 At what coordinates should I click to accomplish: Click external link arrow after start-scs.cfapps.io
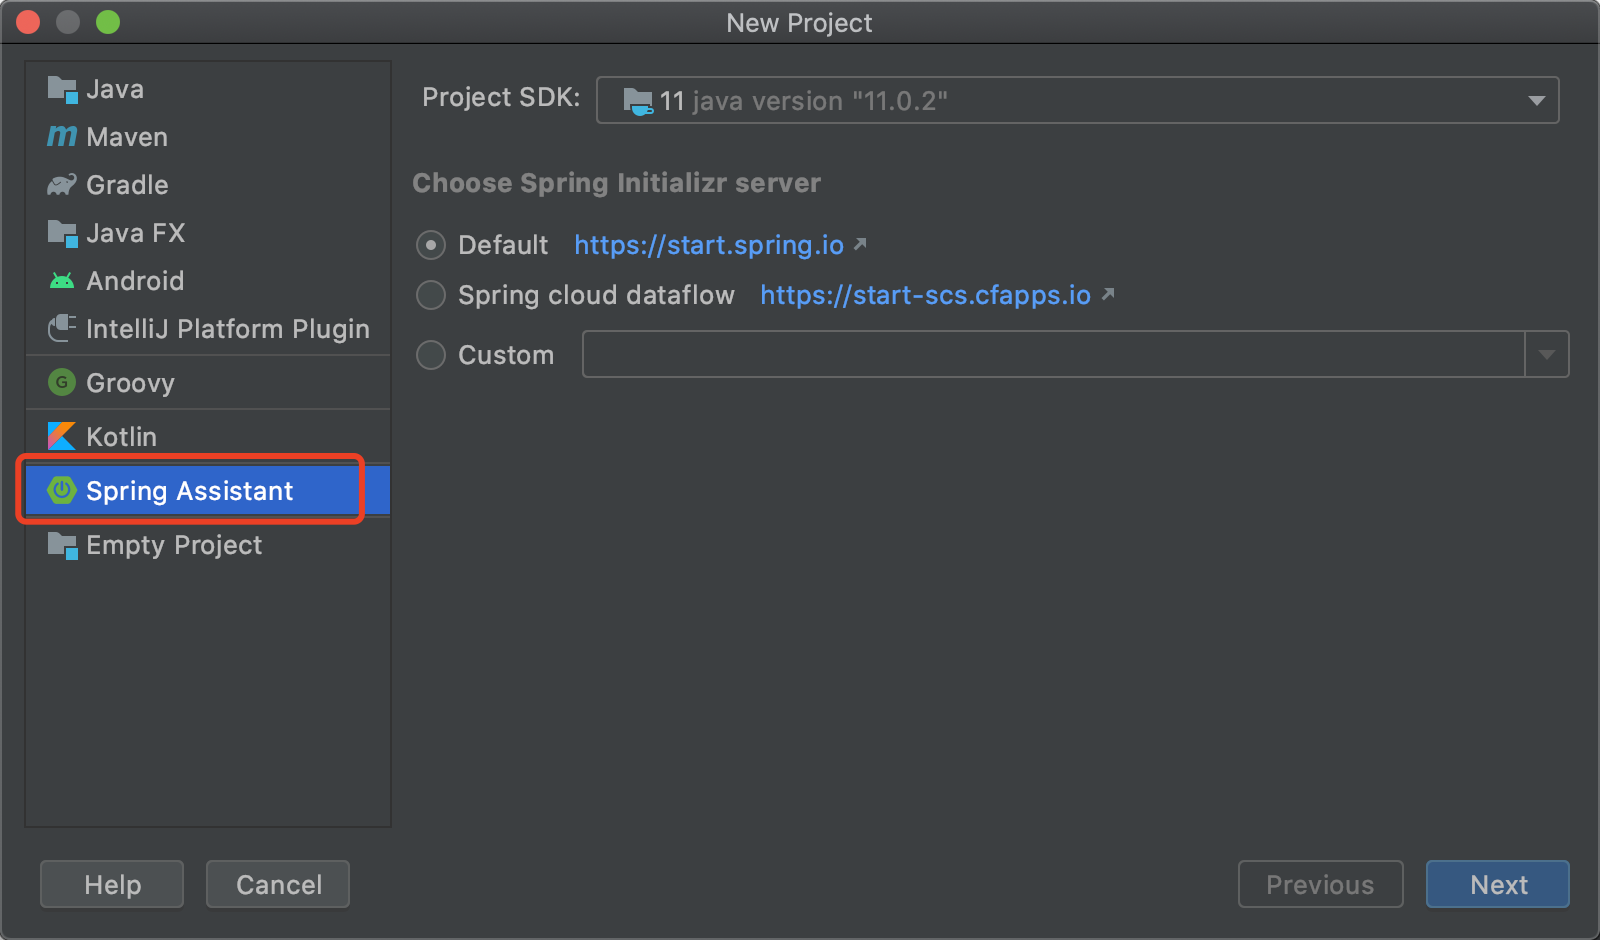pos(1107,293)
